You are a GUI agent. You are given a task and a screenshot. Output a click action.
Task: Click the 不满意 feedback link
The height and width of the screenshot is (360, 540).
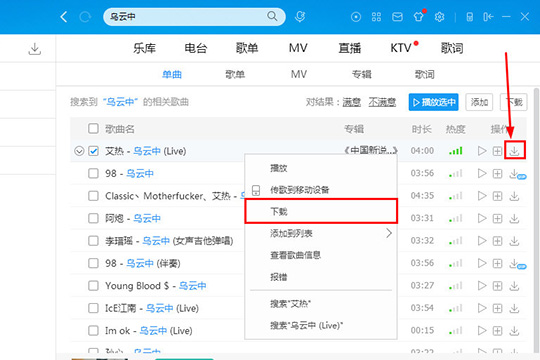(382, 102)
